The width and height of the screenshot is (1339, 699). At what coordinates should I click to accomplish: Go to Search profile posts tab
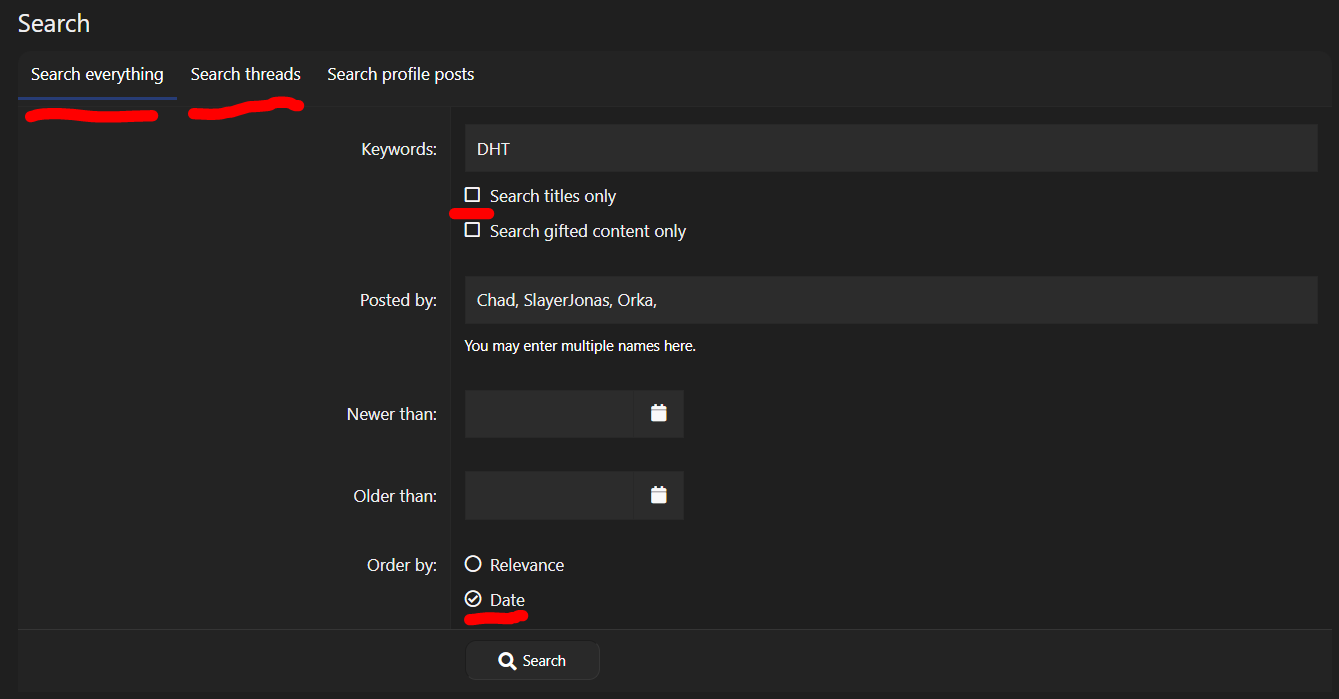400,75
